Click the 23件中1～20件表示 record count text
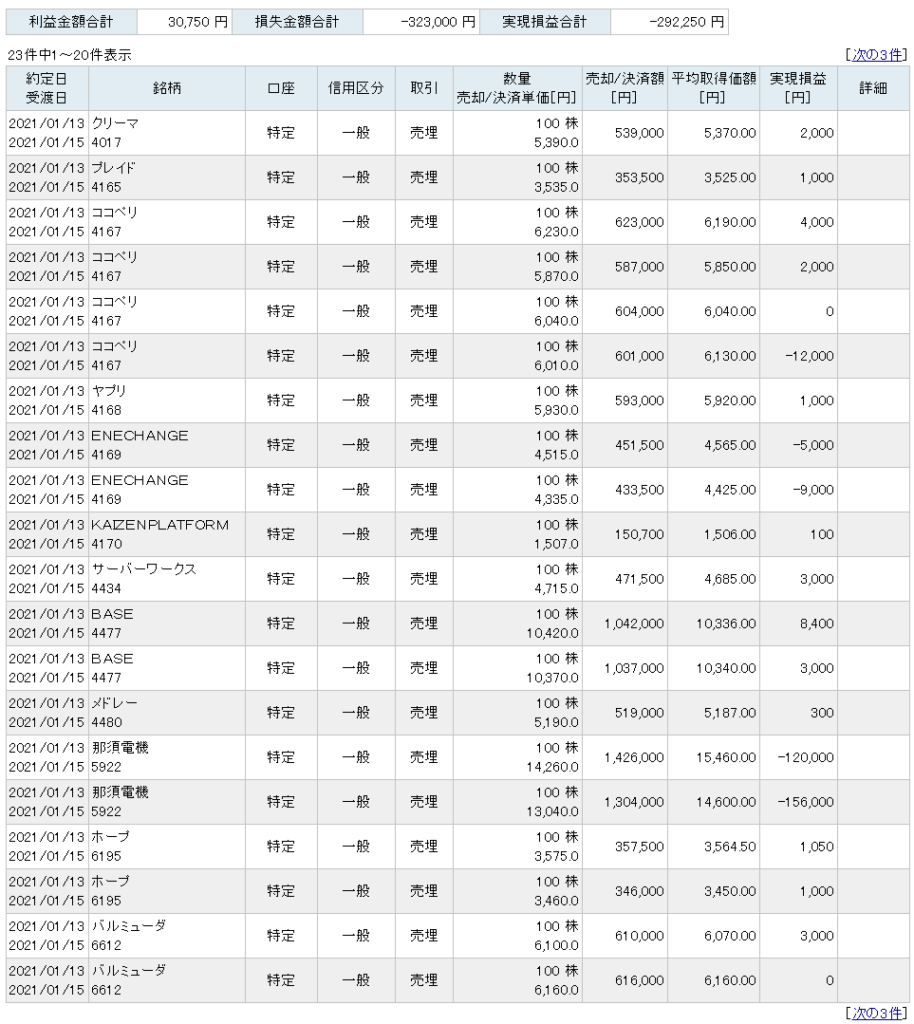Viewport: 914px width, 1024px height. pos(69,55)
